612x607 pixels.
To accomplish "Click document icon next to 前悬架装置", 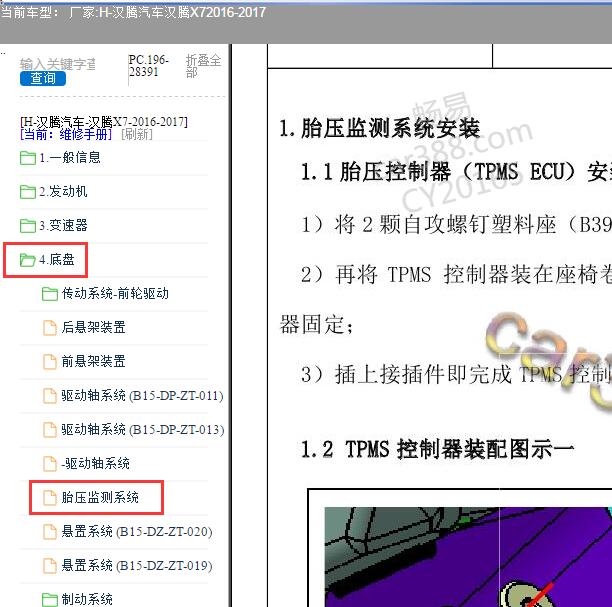I will [50, 361].
